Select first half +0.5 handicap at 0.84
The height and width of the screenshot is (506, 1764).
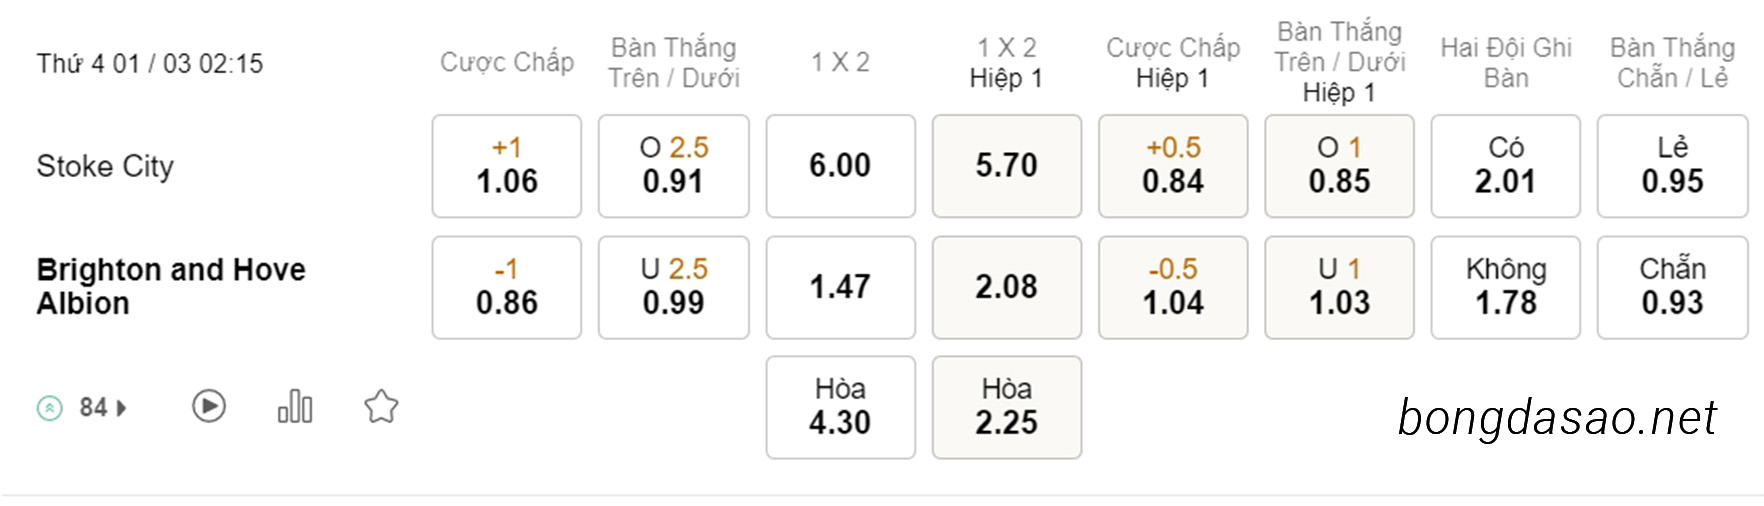pyautogui.click(x=1173, y=166)
